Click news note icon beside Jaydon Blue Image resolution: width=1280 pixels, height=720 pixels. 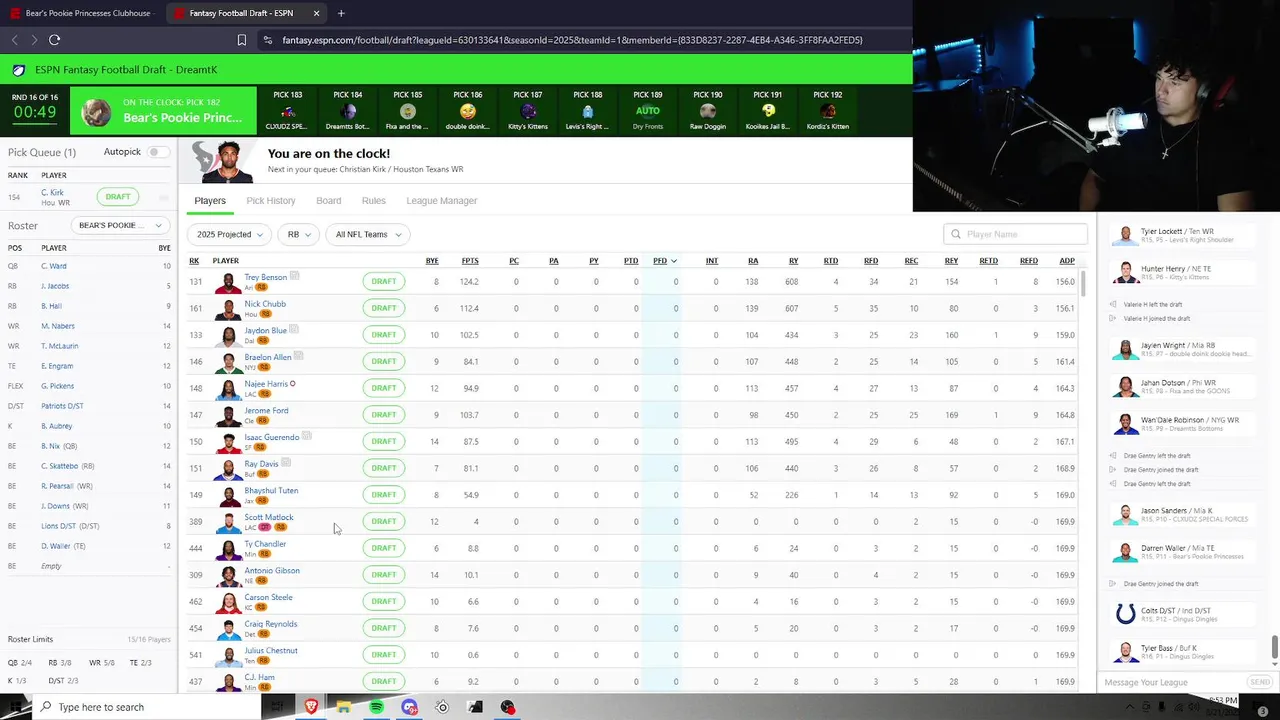click(295, 329)
